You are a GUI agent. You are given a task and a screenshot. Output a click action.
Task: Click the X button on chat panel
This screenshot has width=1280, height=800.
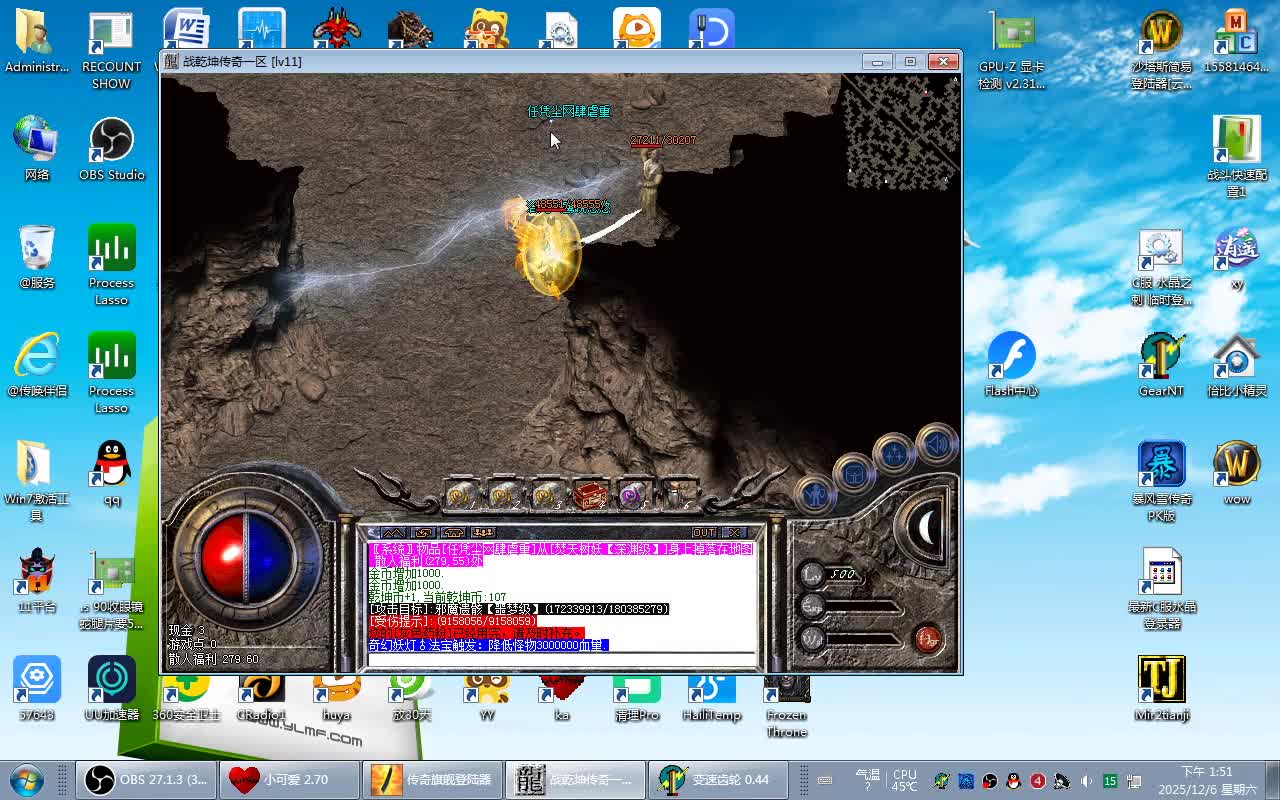(x=734, y=533)
